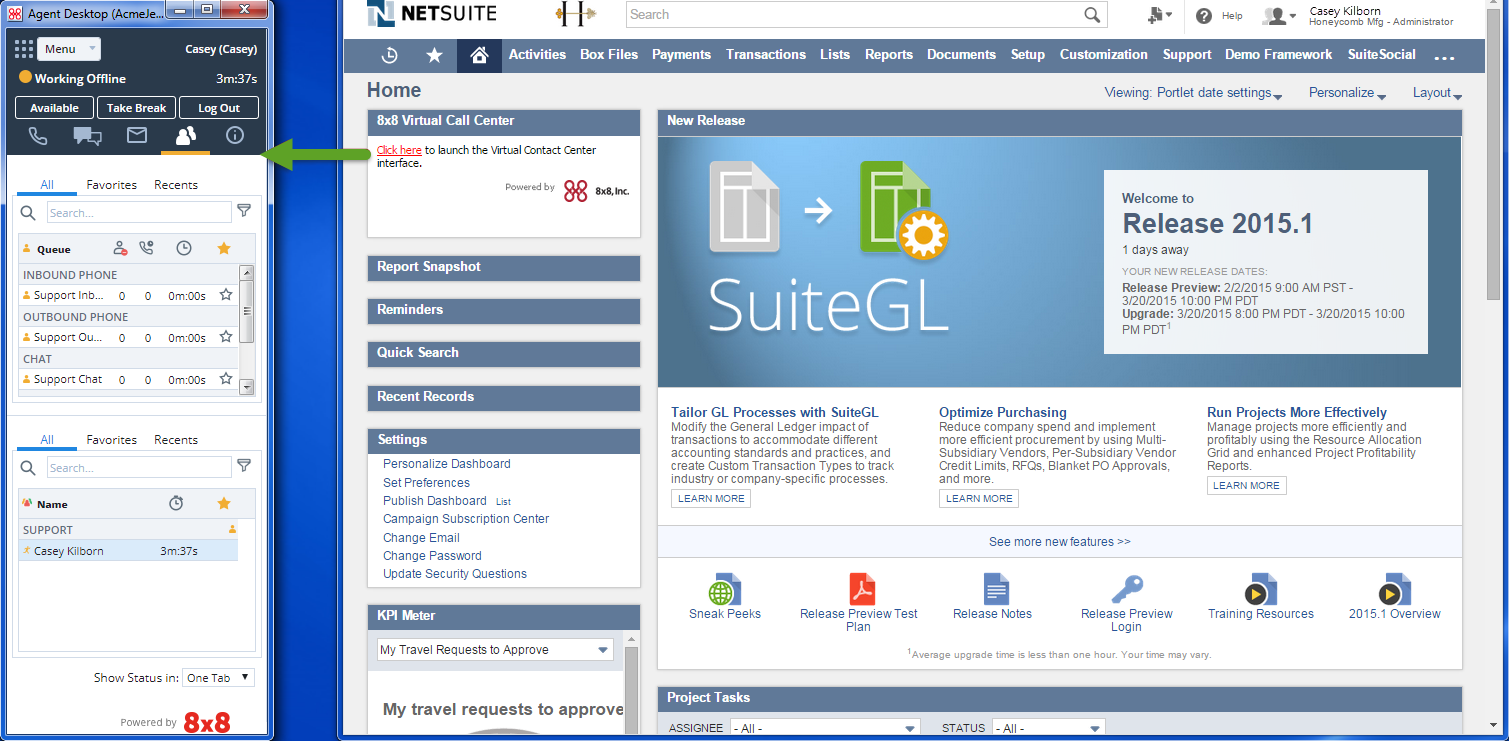Select the agents status people icon tab

[186, 136]
